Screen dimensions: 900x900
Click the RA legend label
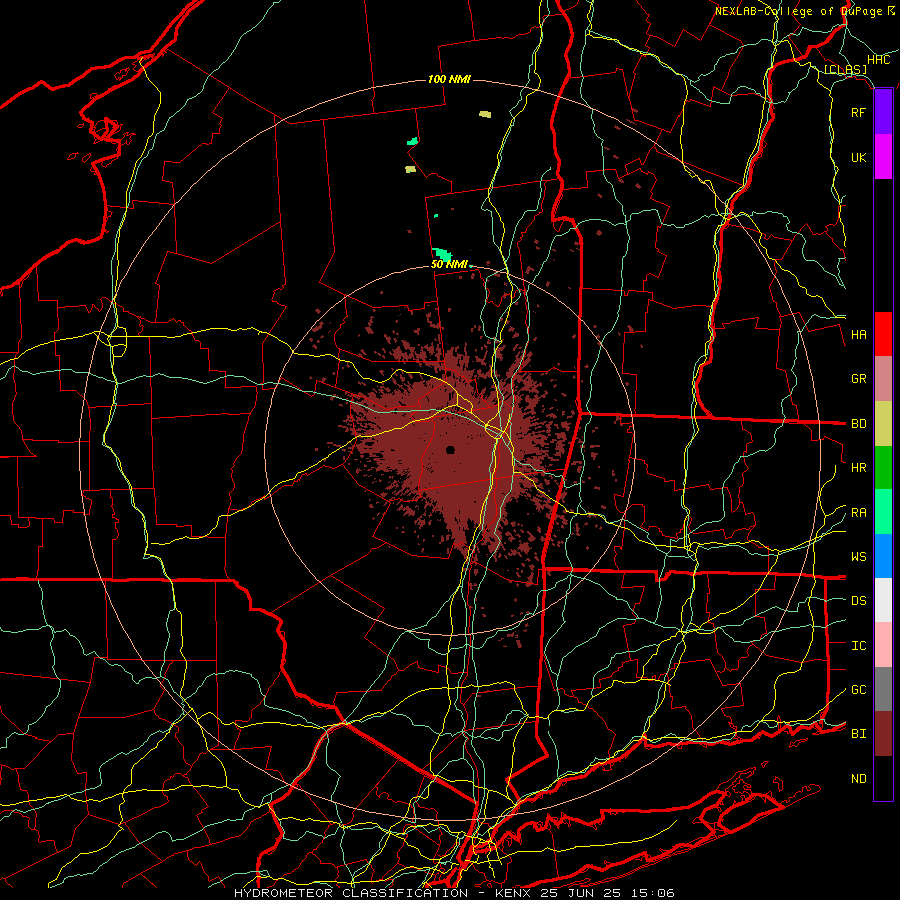pyautogui.click(x=858, y=512)
